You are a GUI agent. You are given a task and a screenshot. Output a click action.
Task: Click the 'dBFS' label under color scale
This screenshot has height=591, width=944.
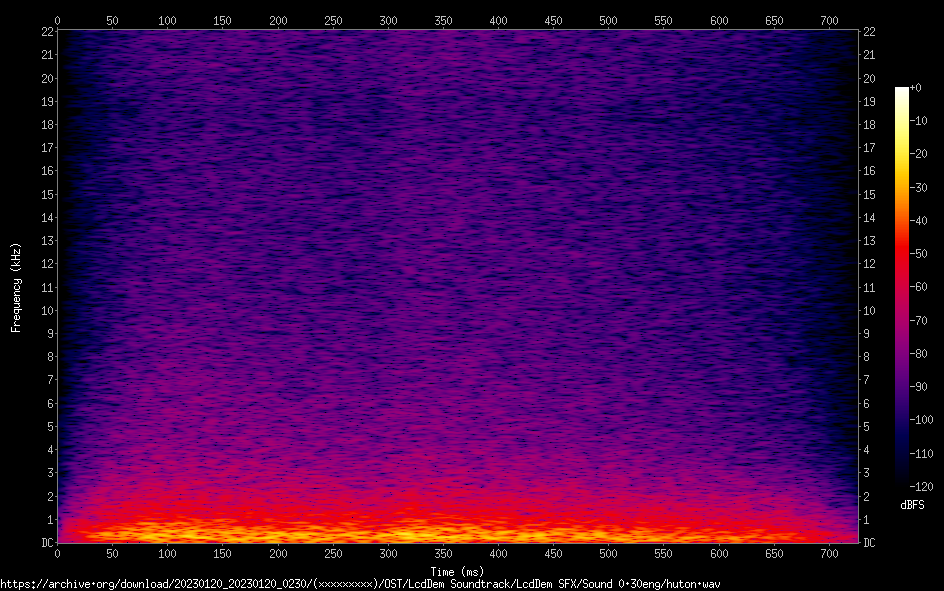point(912,505)
